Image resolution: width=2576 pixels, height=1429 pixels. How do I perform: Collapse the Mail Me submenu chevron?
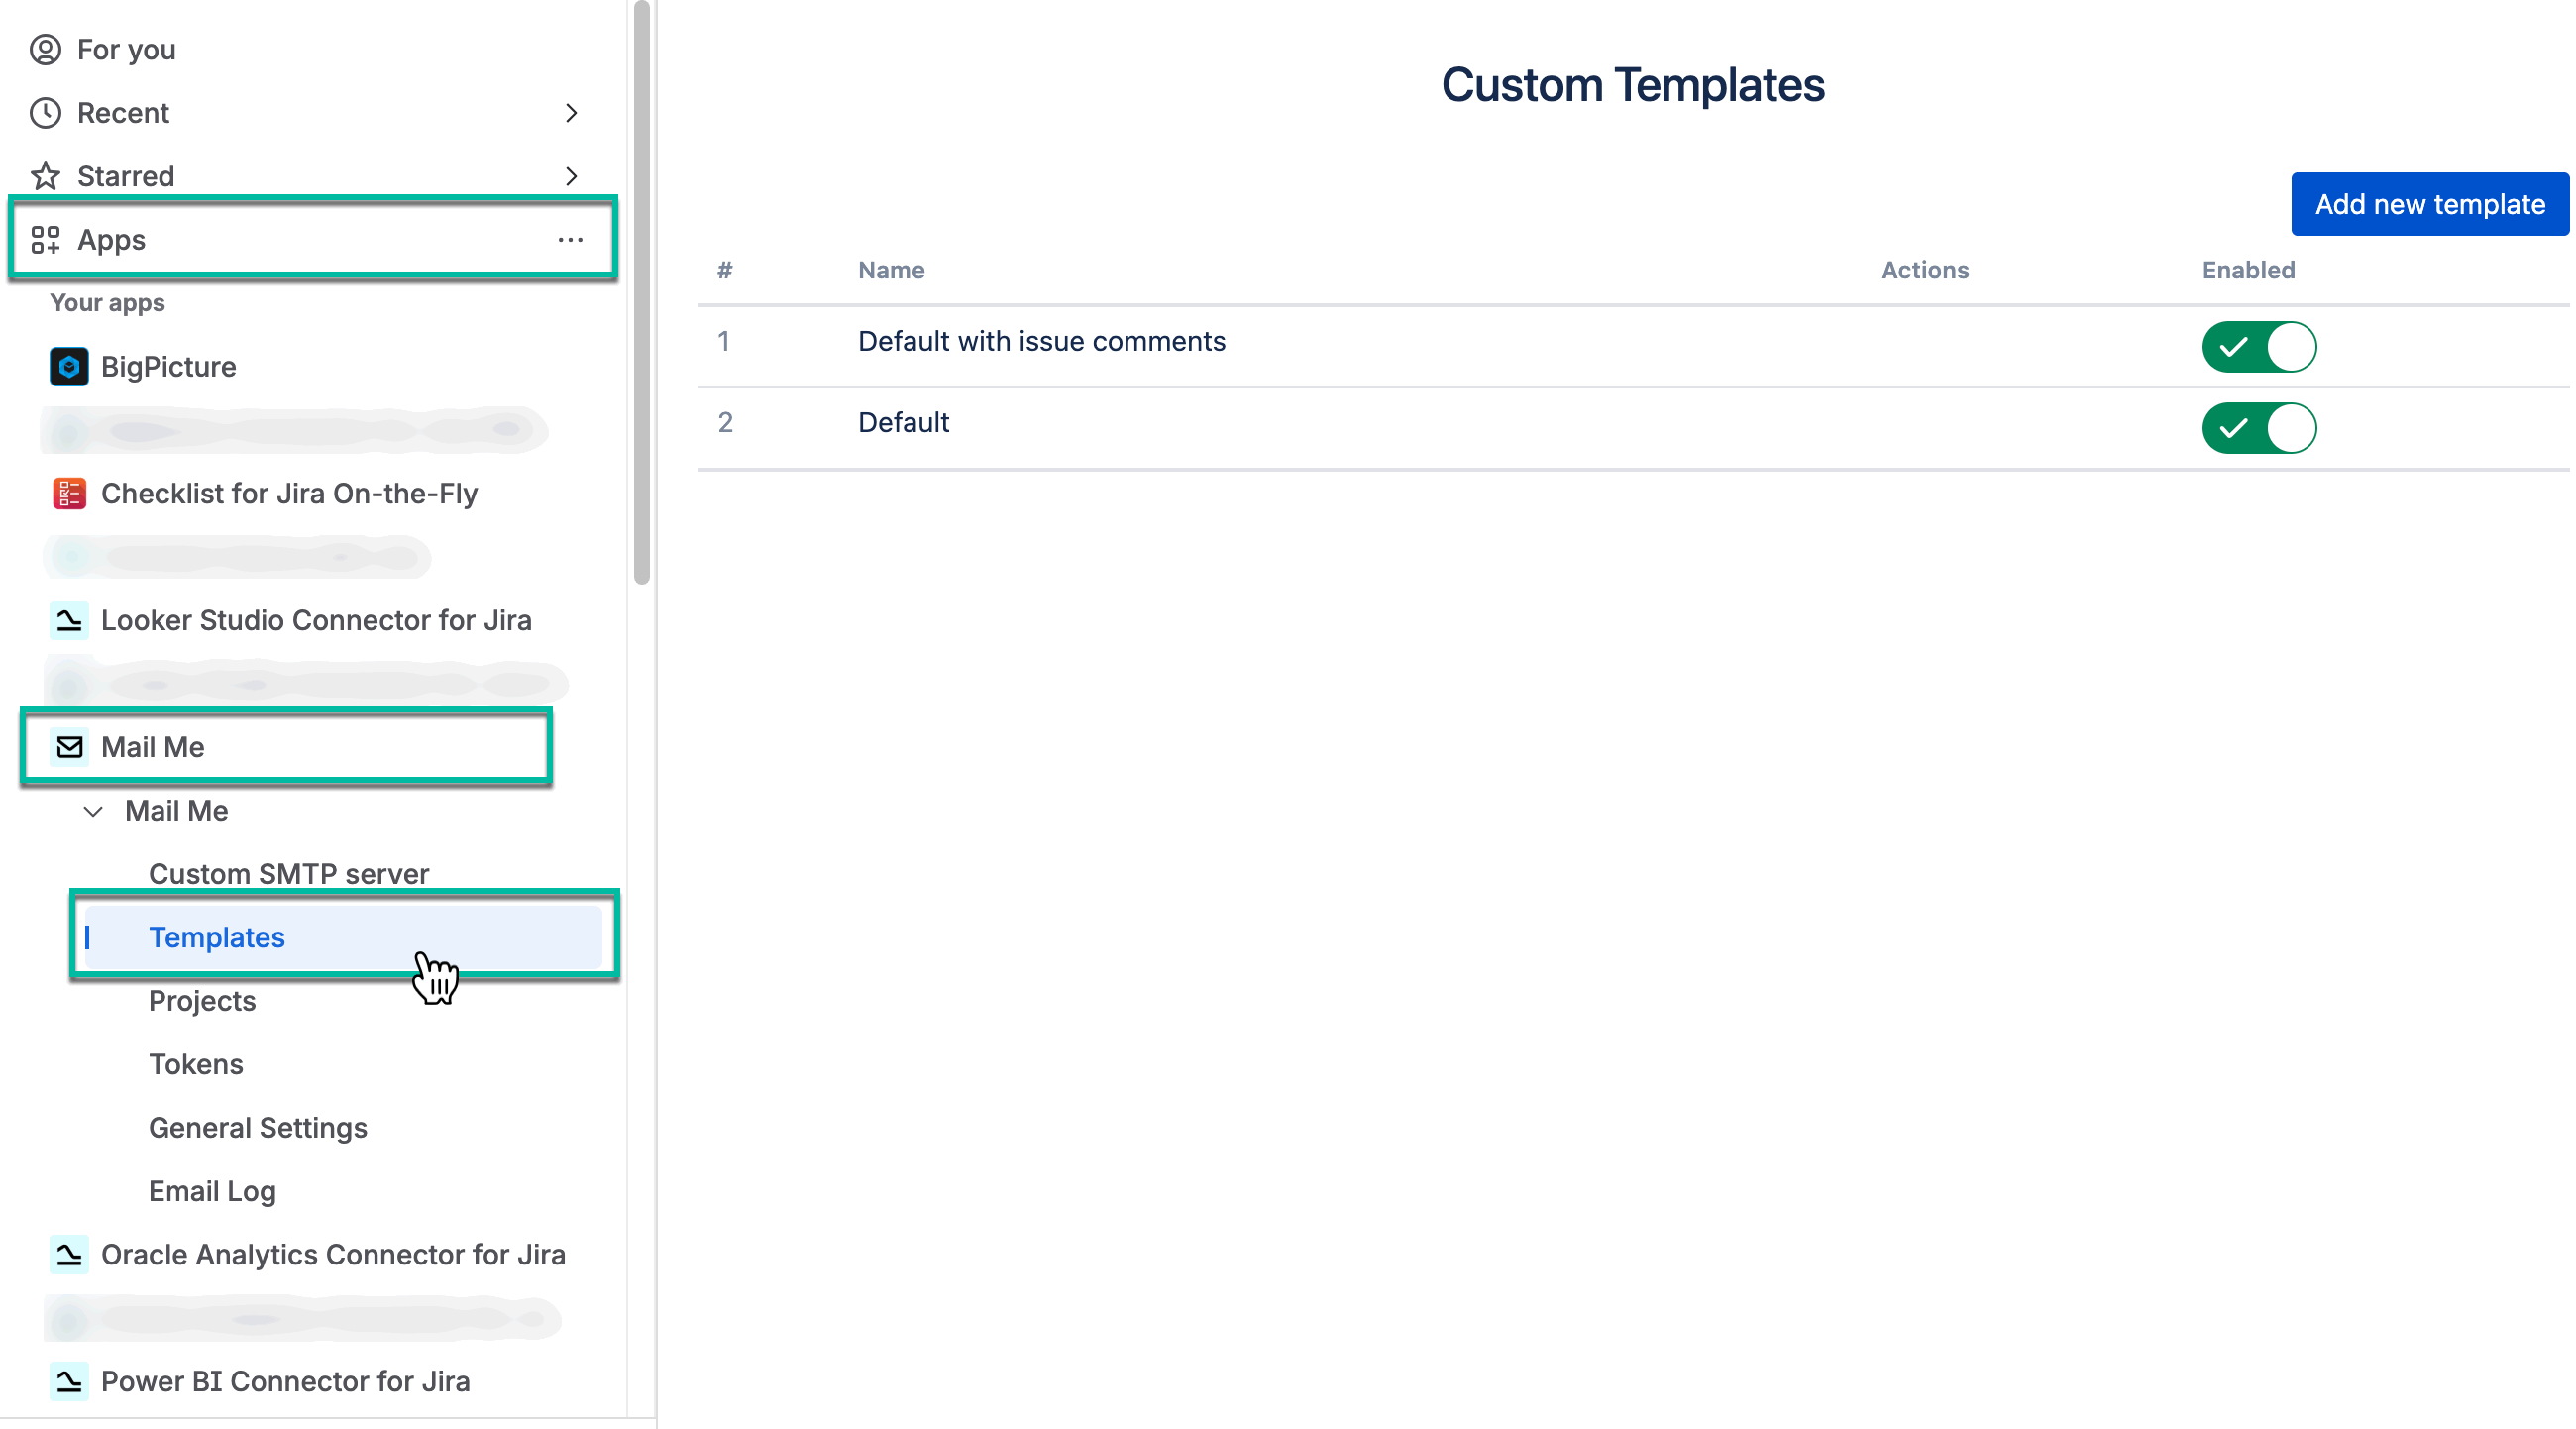pyautogui.click(x=93, y=811)
